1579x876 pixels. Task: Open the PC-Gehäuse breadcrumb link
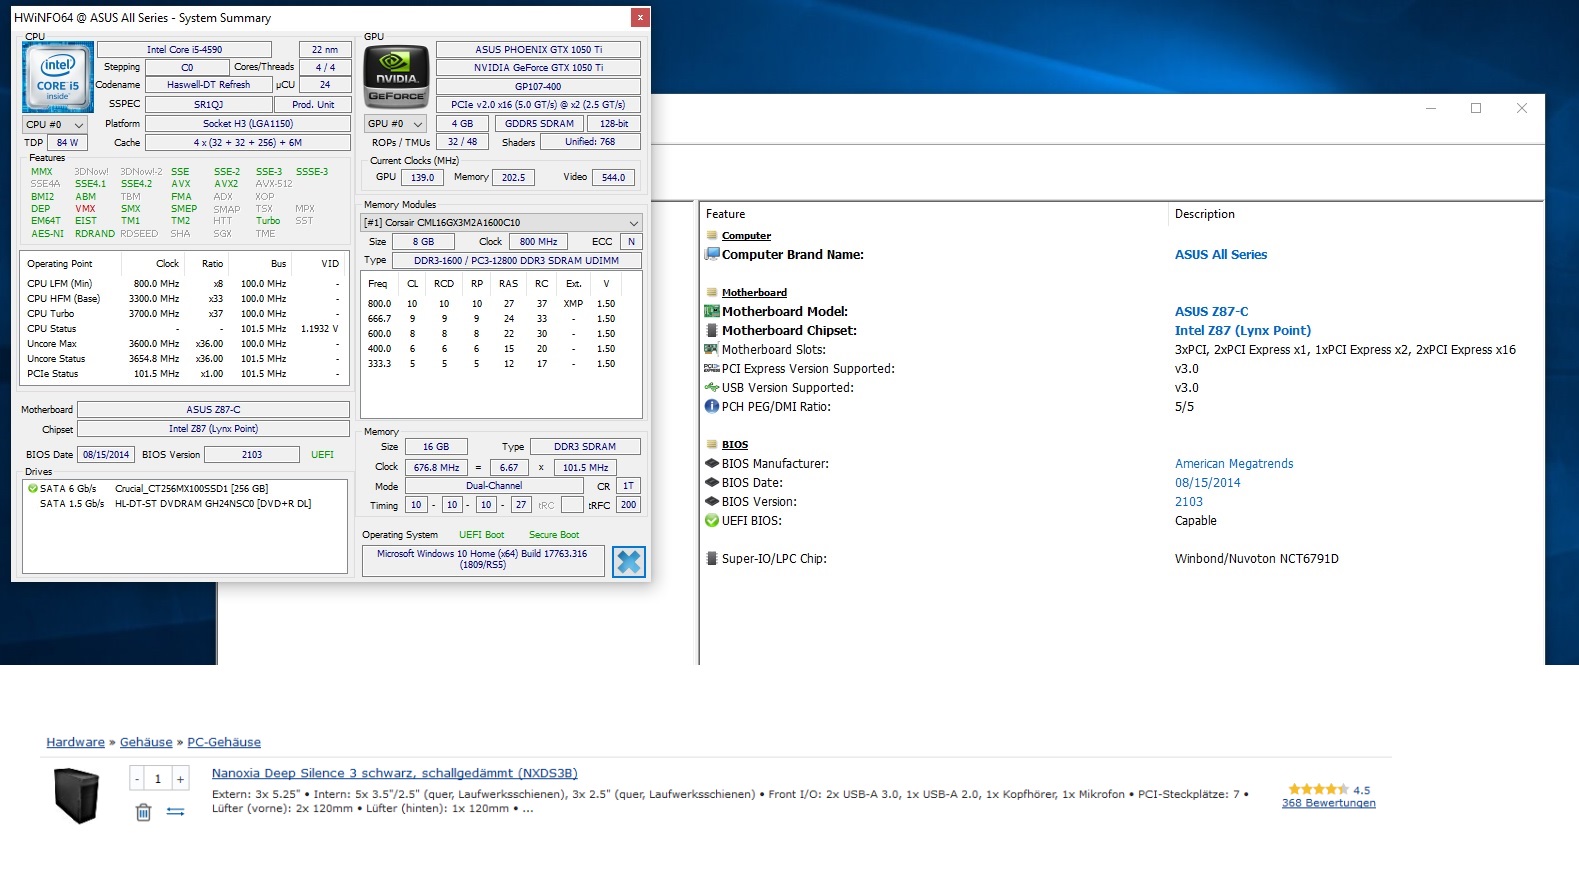click(224, 742)
